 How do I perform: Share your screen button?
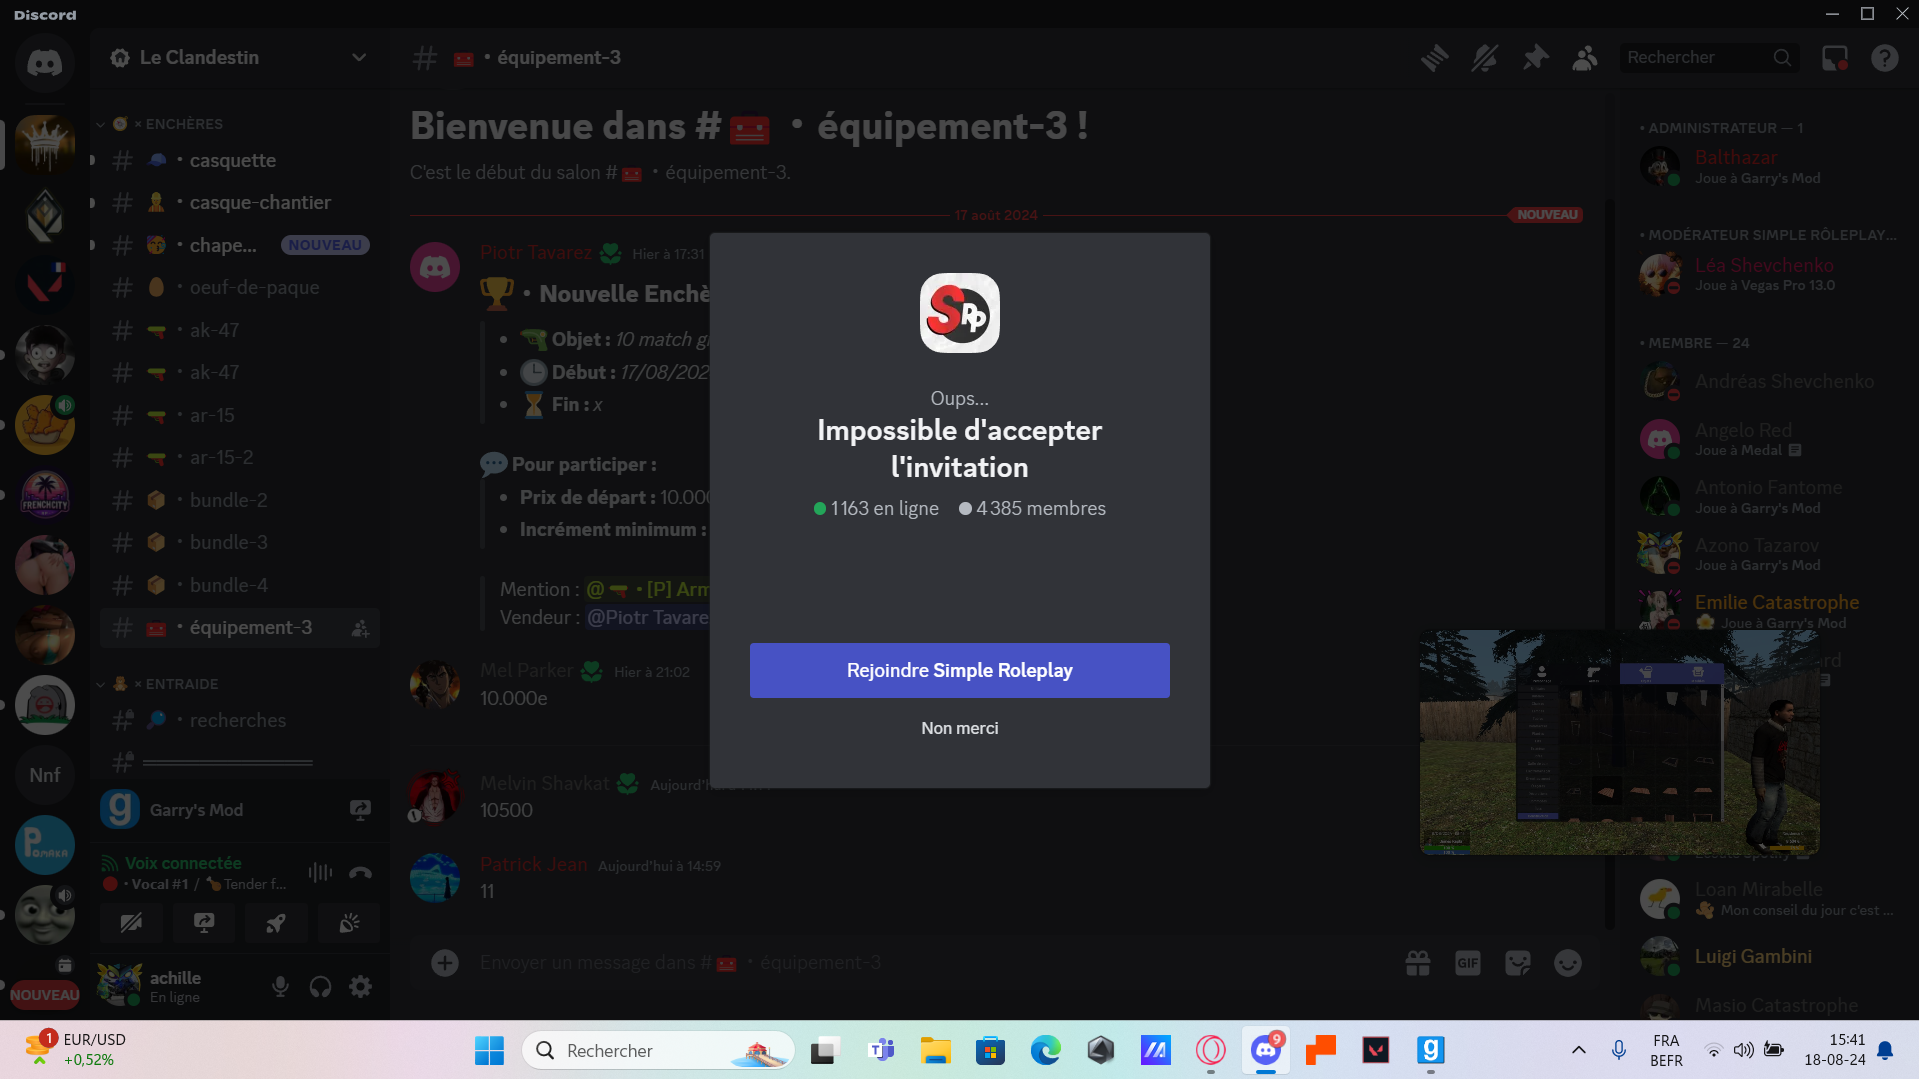[x=204, y=923]
